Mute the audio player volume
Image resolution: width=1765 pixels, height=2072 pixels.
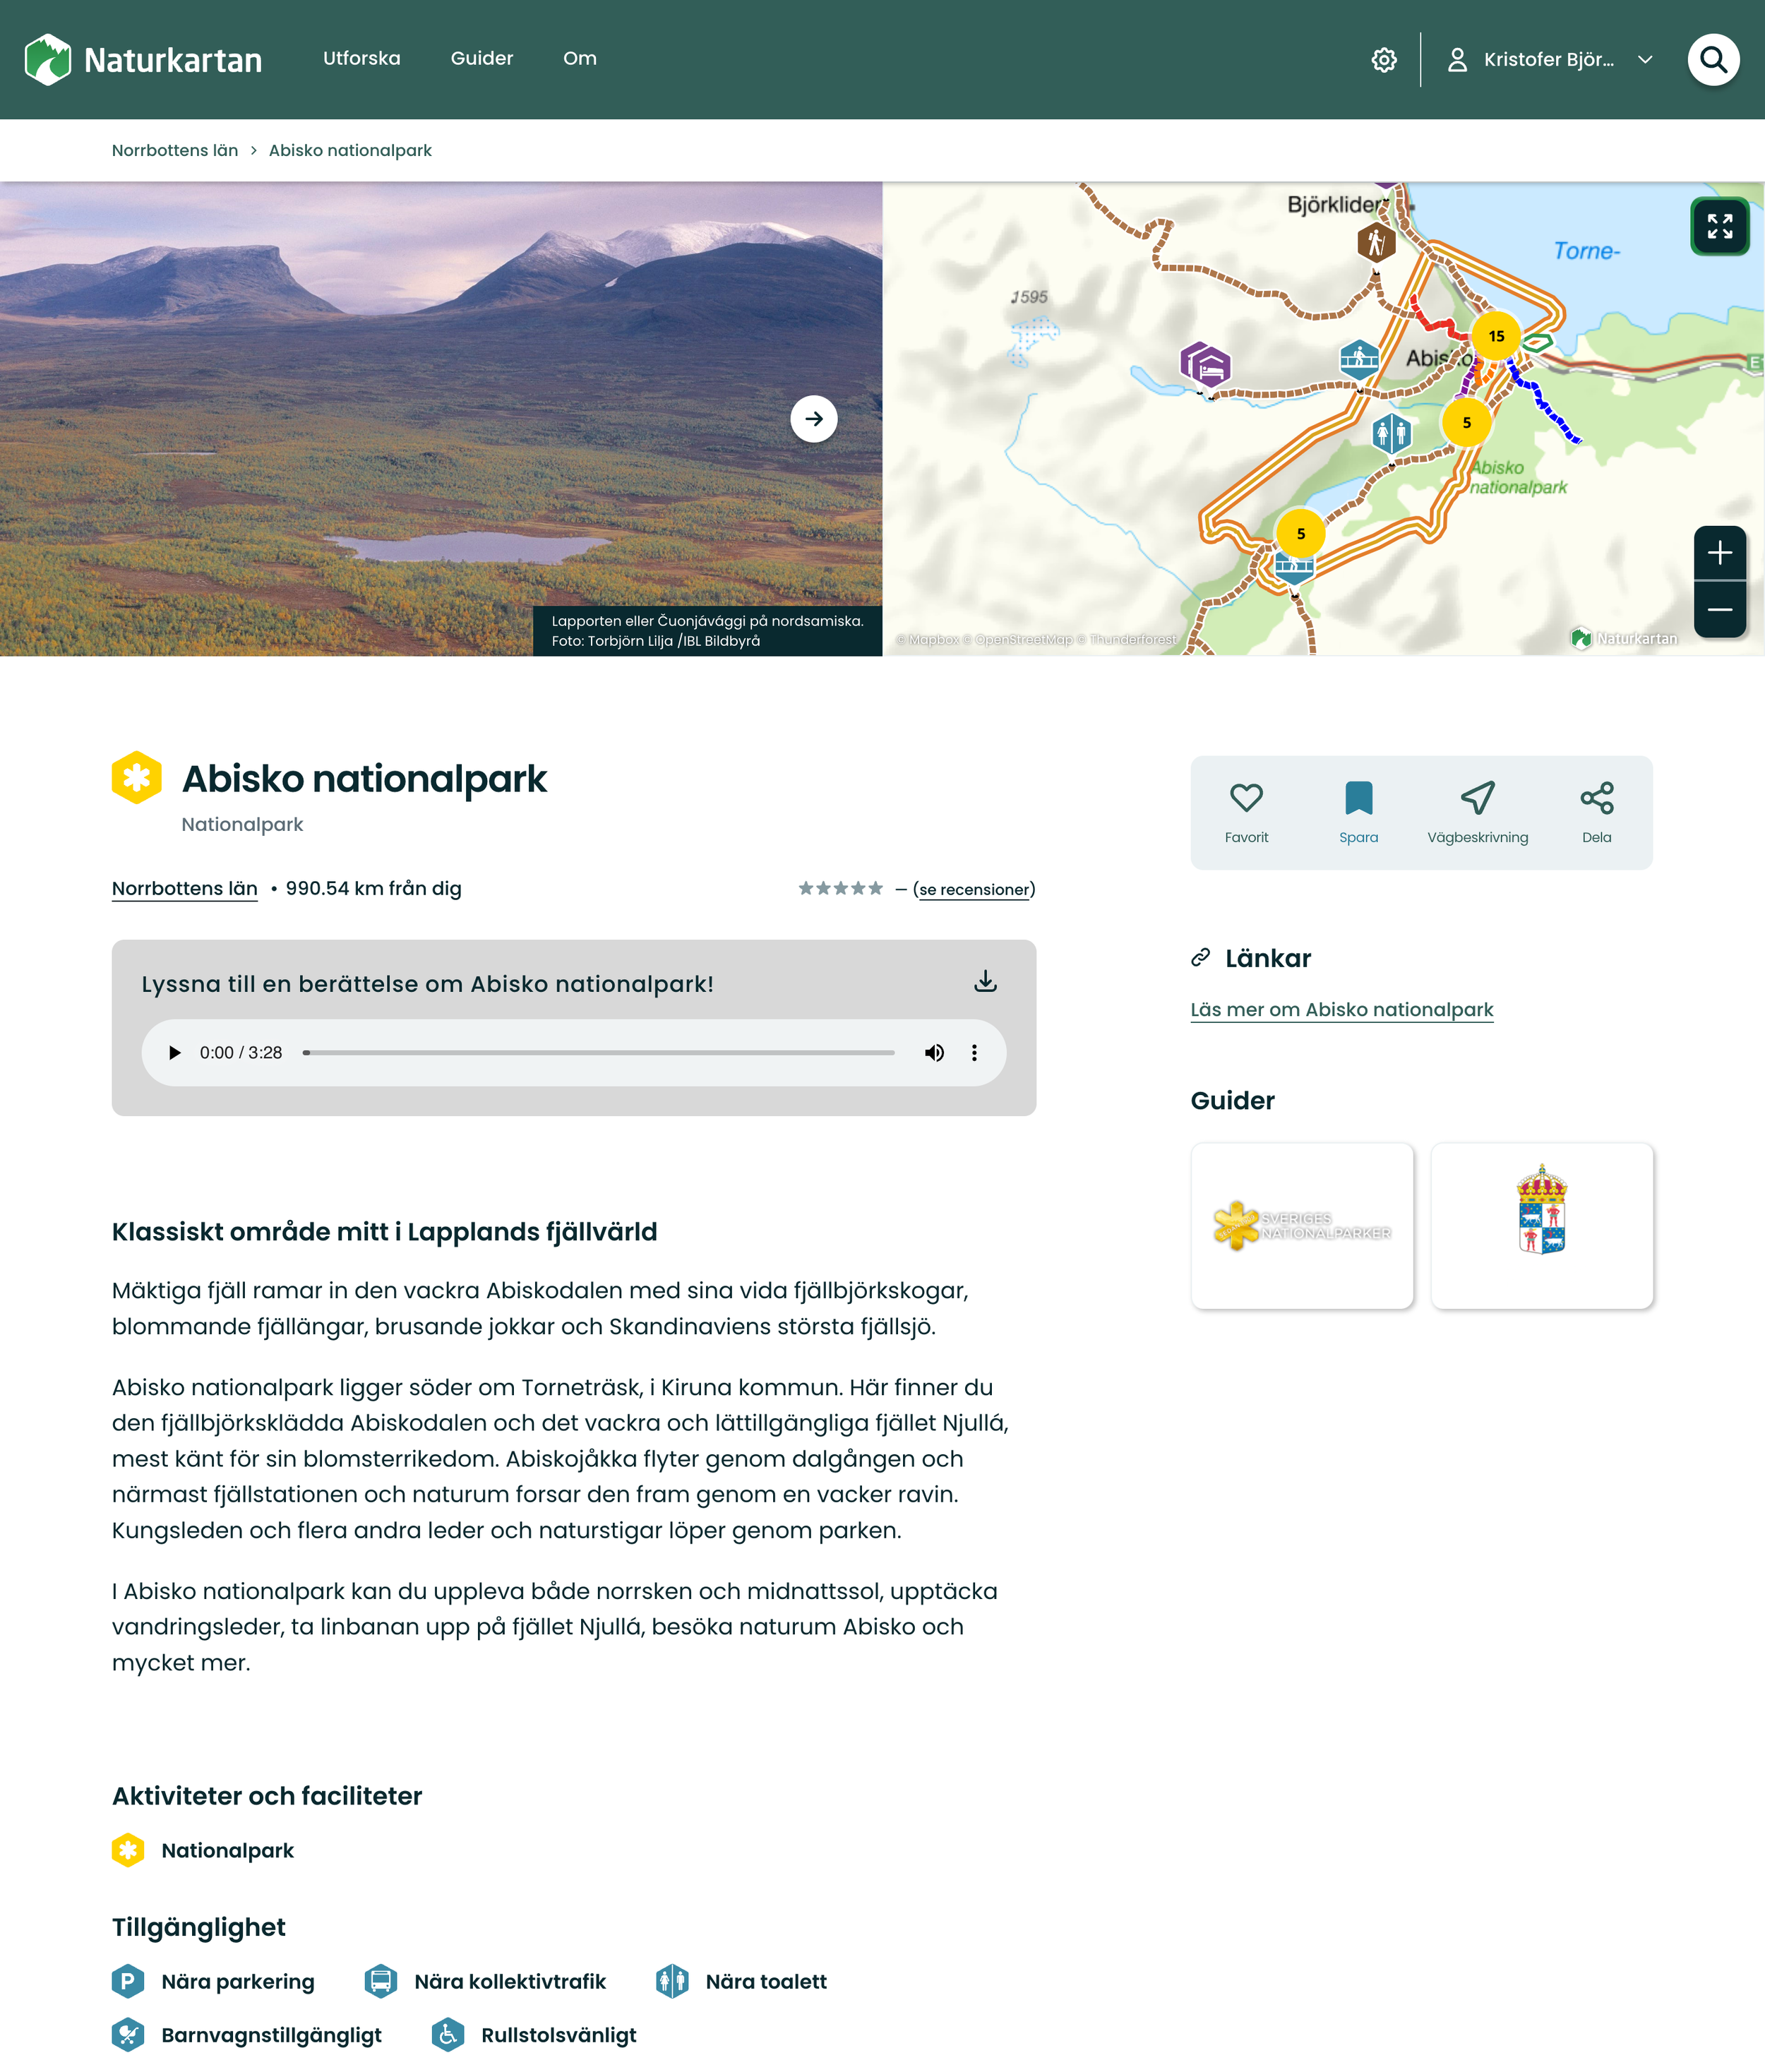point(934,1053)
